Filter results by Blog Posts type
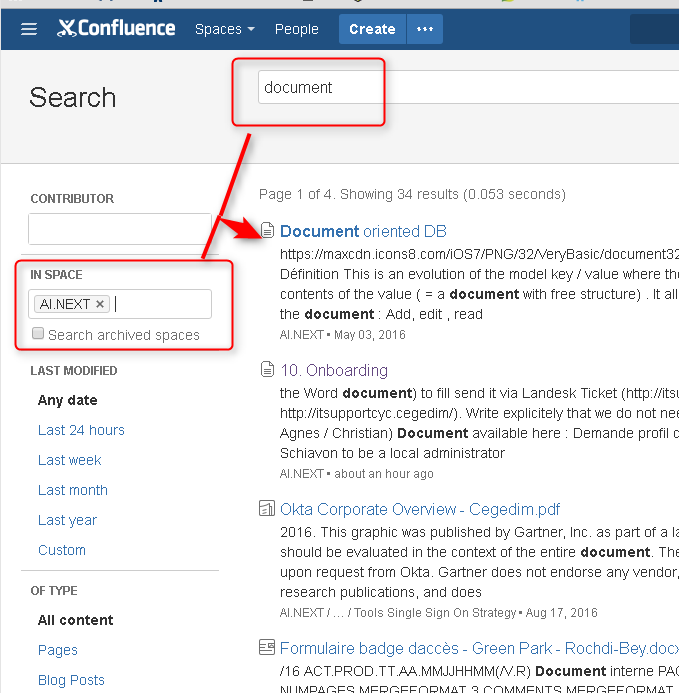This screenshot has width=679, height=693. (71, 680)
